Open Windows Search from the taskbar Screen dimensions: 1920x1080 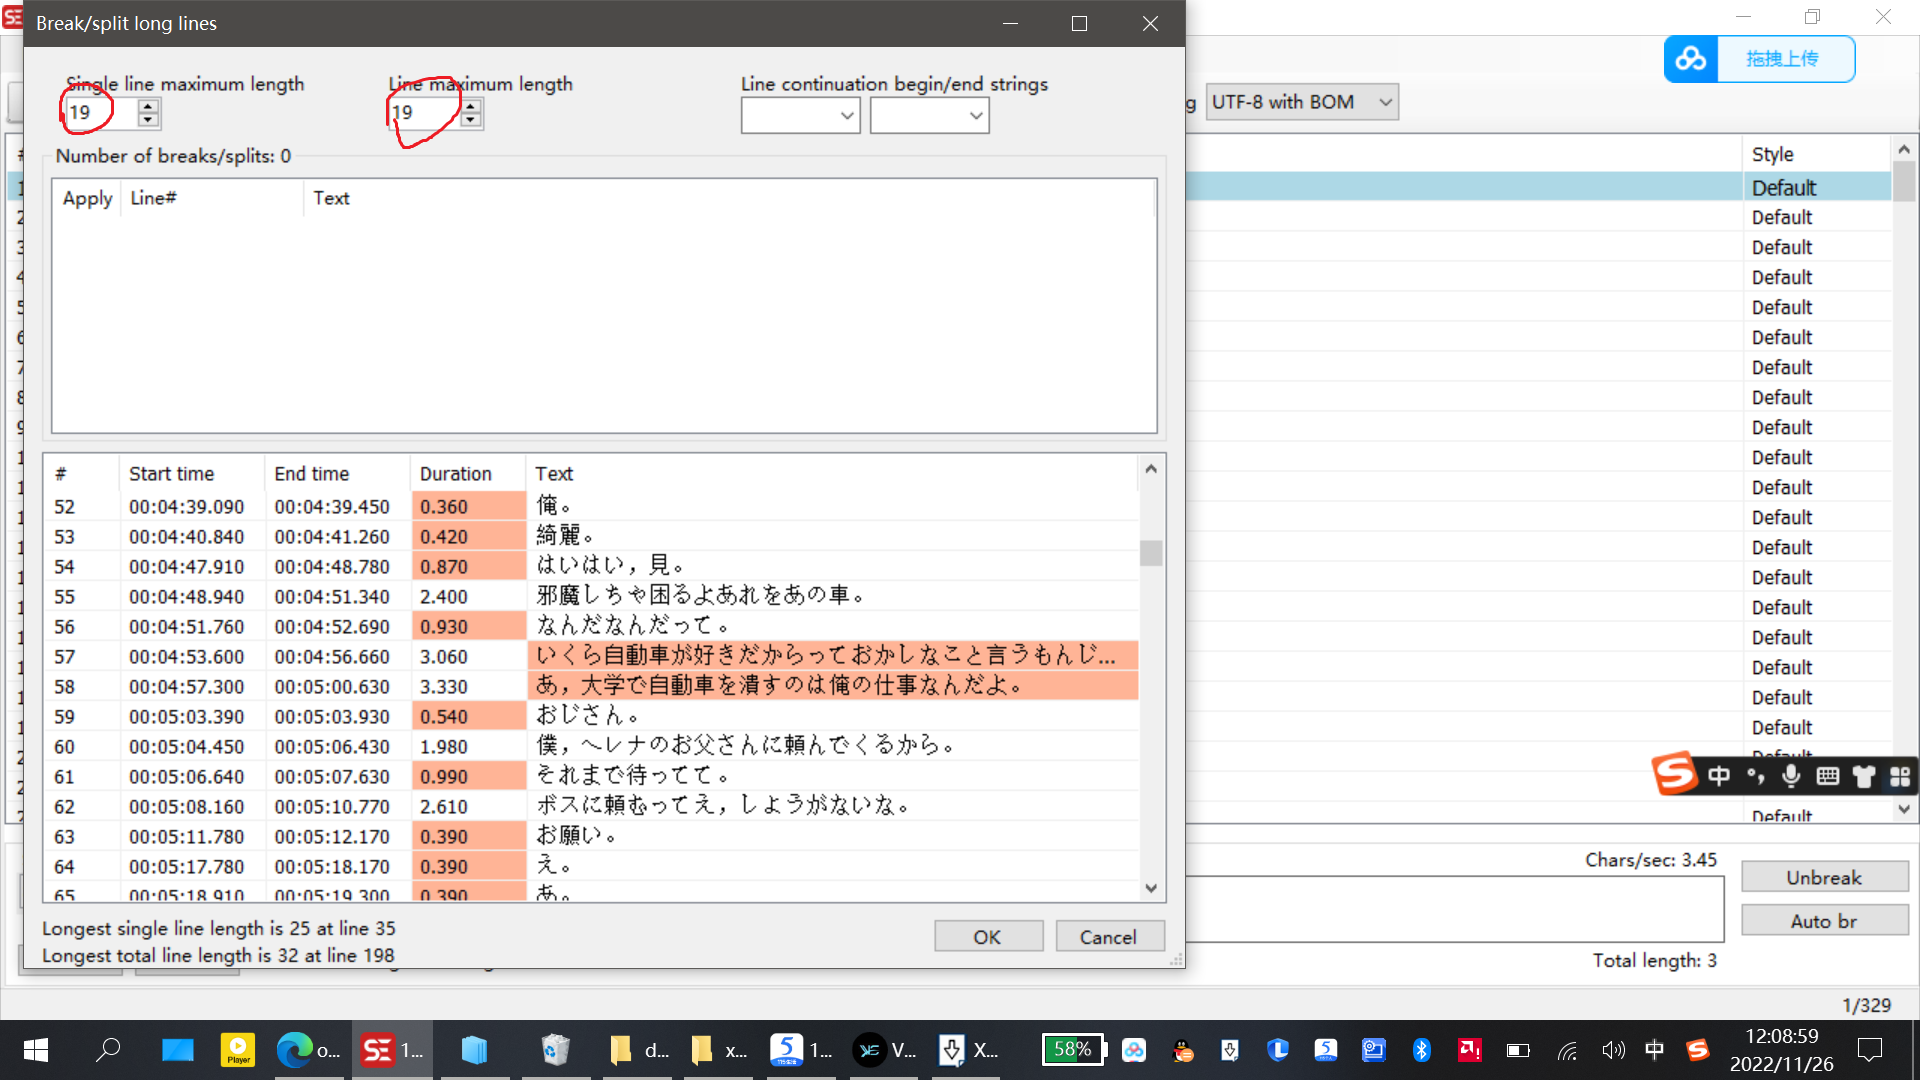tap(109, 1050)
